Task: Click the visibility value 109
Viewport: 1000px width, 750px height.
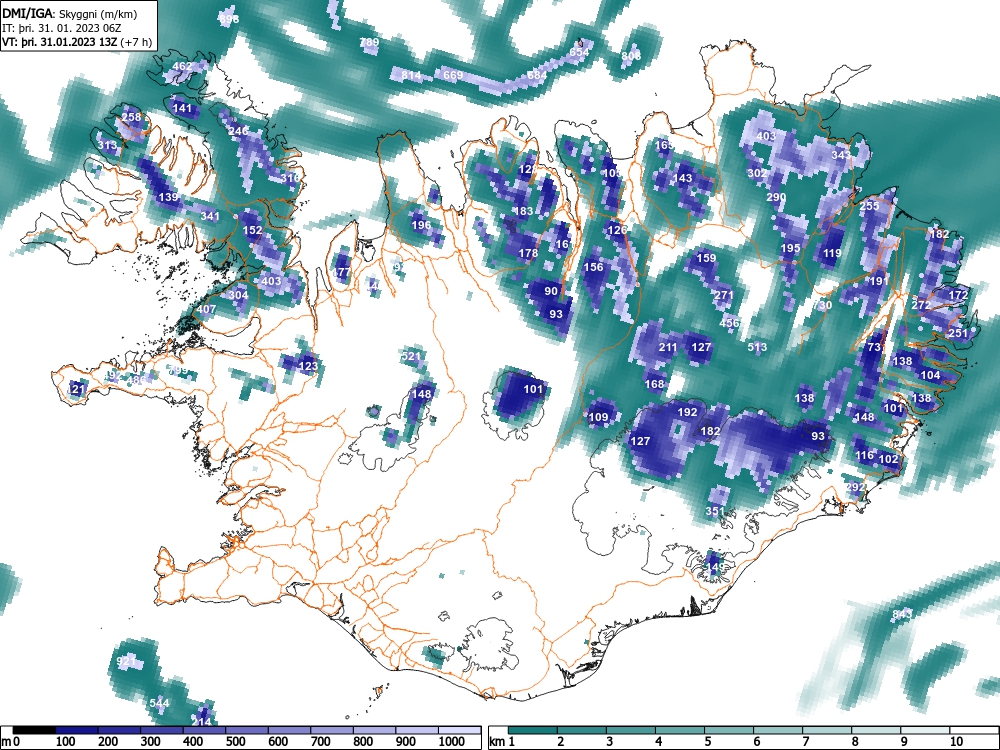Action: click(x=598, y=417)
